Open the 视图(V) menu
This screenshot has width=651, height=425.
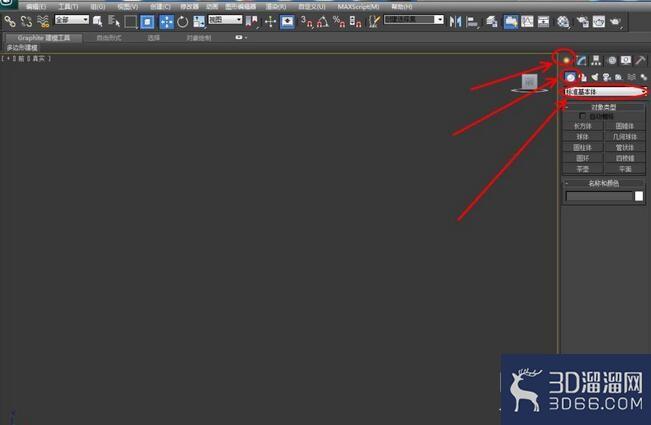[127, 7]
